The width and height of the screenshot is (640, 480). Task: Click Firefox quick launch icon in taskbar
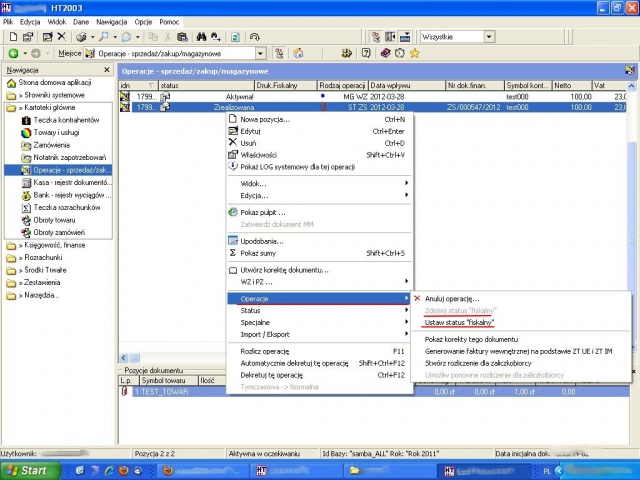click(x=123, y=471)
